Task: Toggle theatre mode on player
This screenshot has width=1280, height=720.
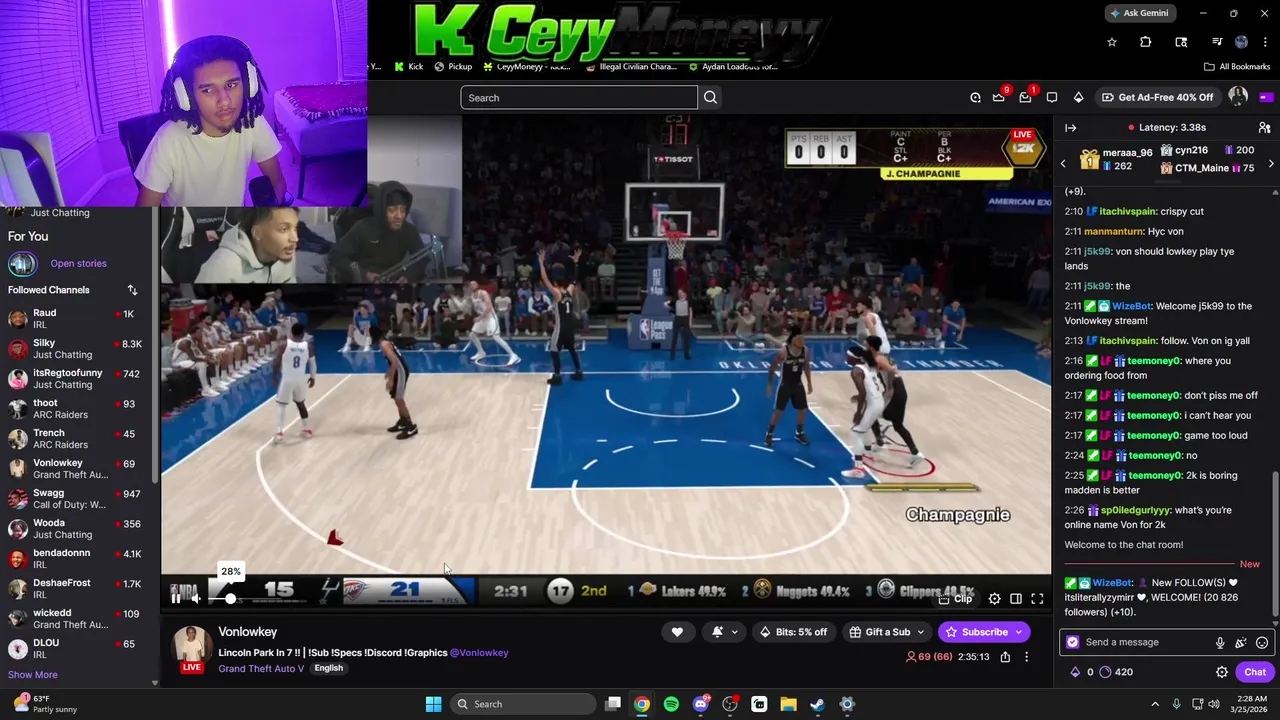Action: [1016, 599]
